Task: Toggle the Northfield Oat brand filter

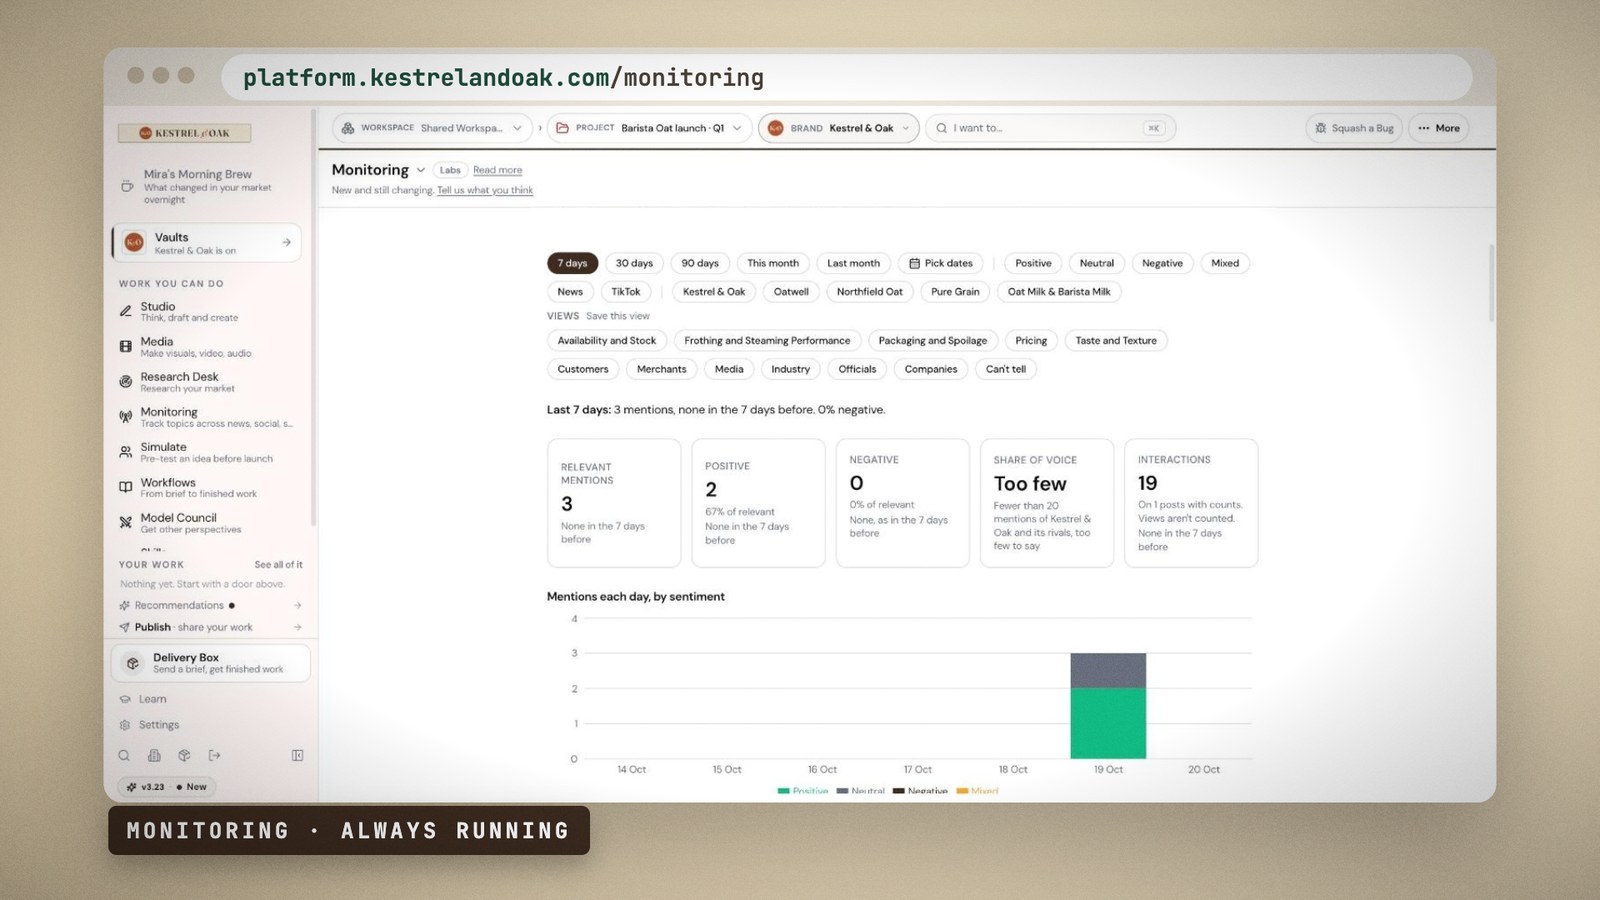Action: click(869, 292)
